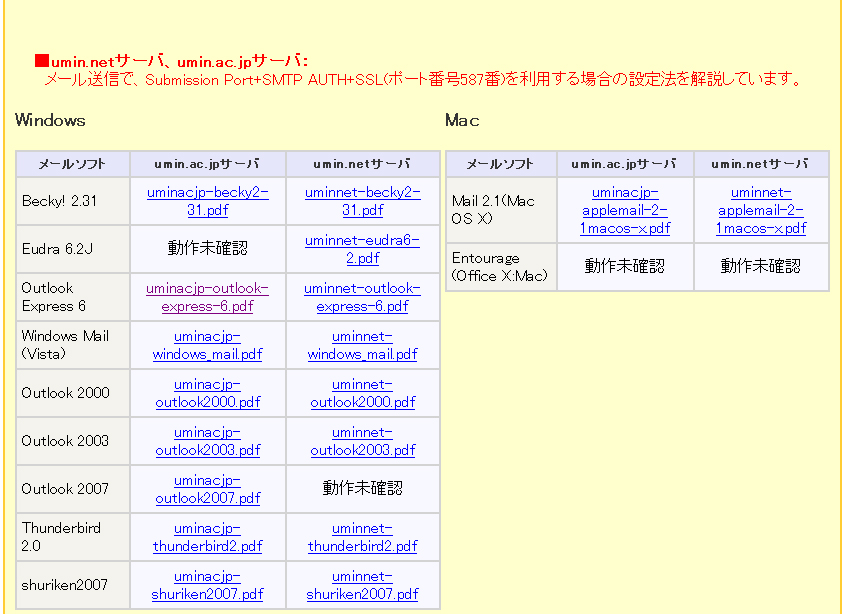Click Windows table umin.ac.jpサーバ header
846x614 pixels.
(x=207, y=164)
